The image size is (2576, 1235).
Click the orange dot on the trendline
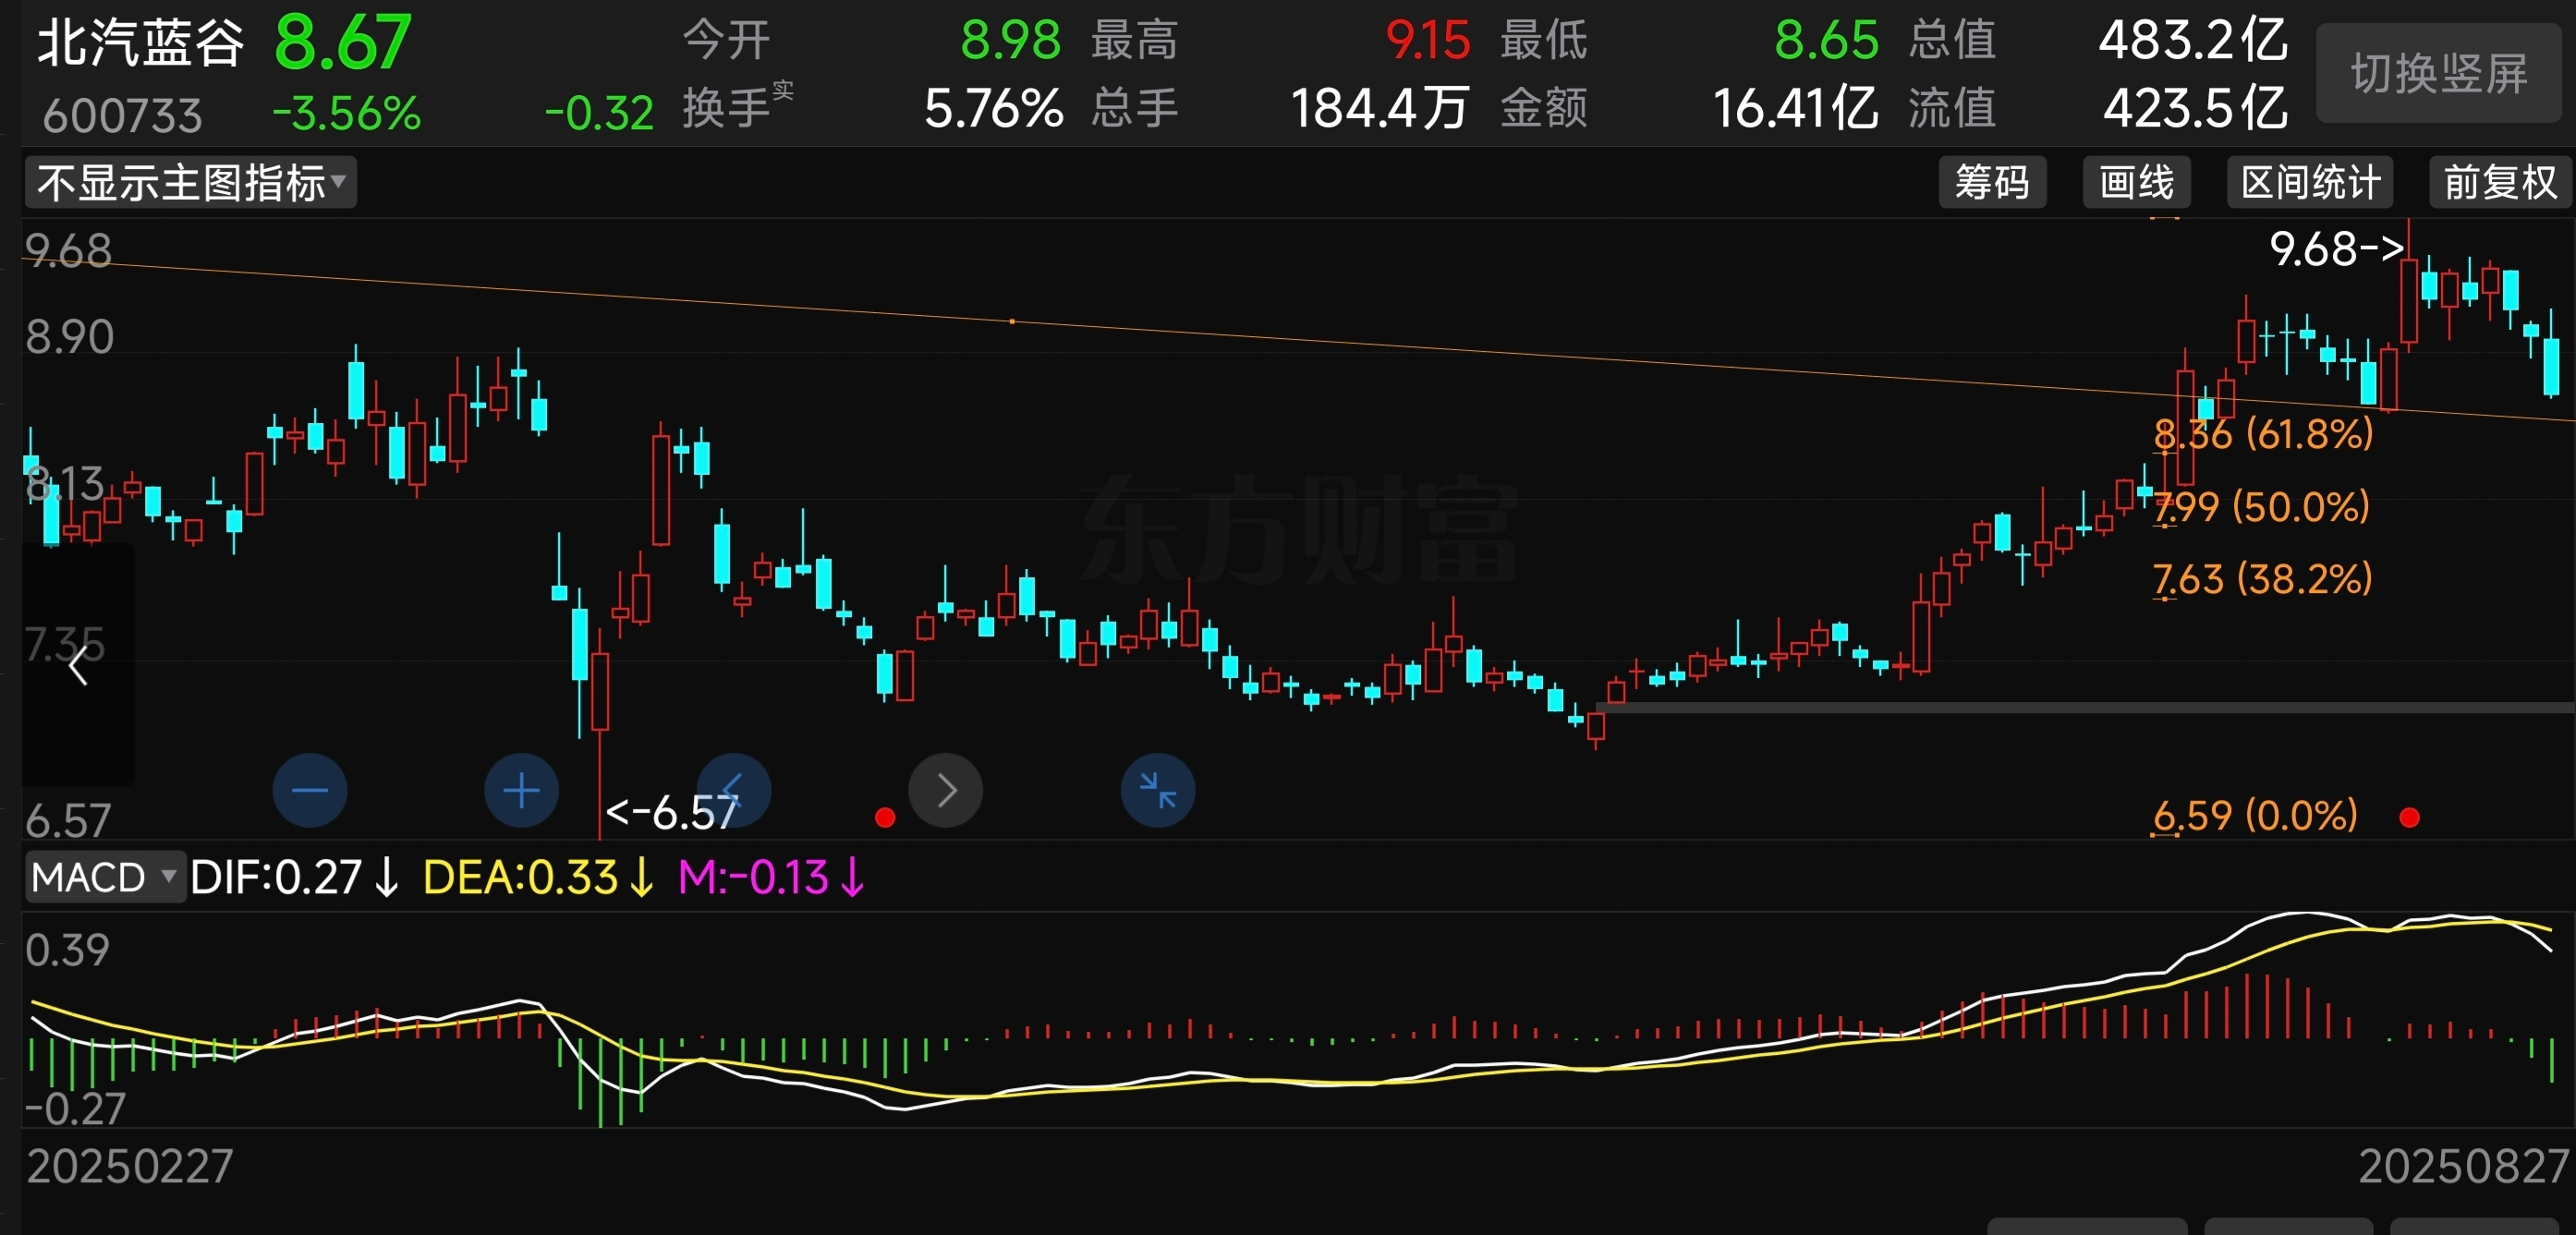tap(1012, 322)
